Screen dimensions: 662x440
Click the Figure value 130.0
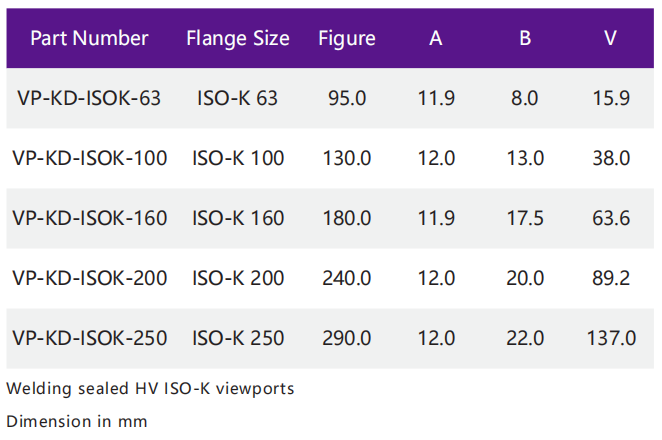point(347,158)
